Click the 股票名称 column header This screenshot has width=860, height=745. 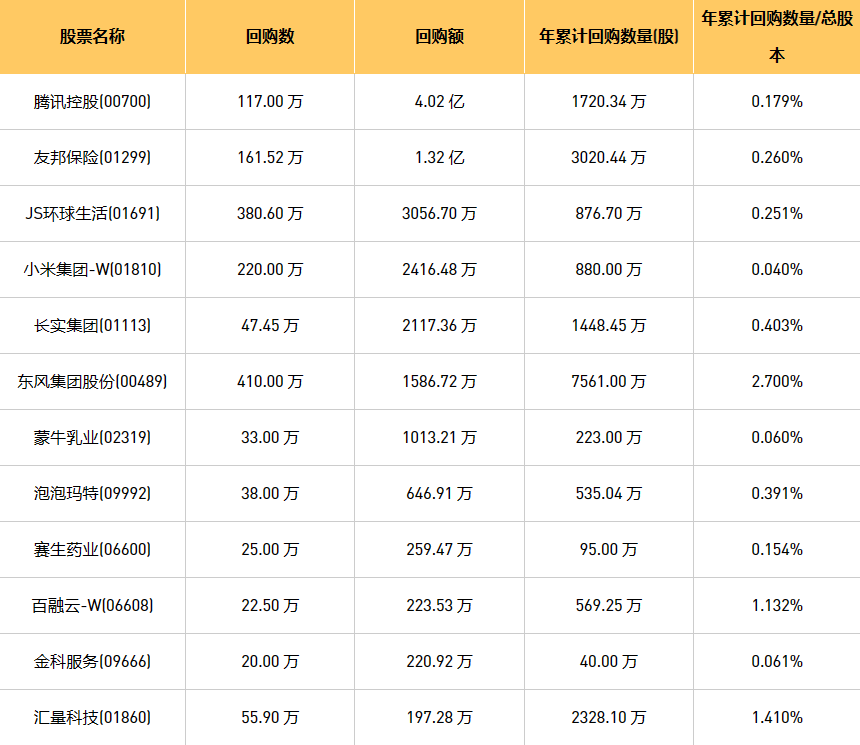[x=92, y=37]
